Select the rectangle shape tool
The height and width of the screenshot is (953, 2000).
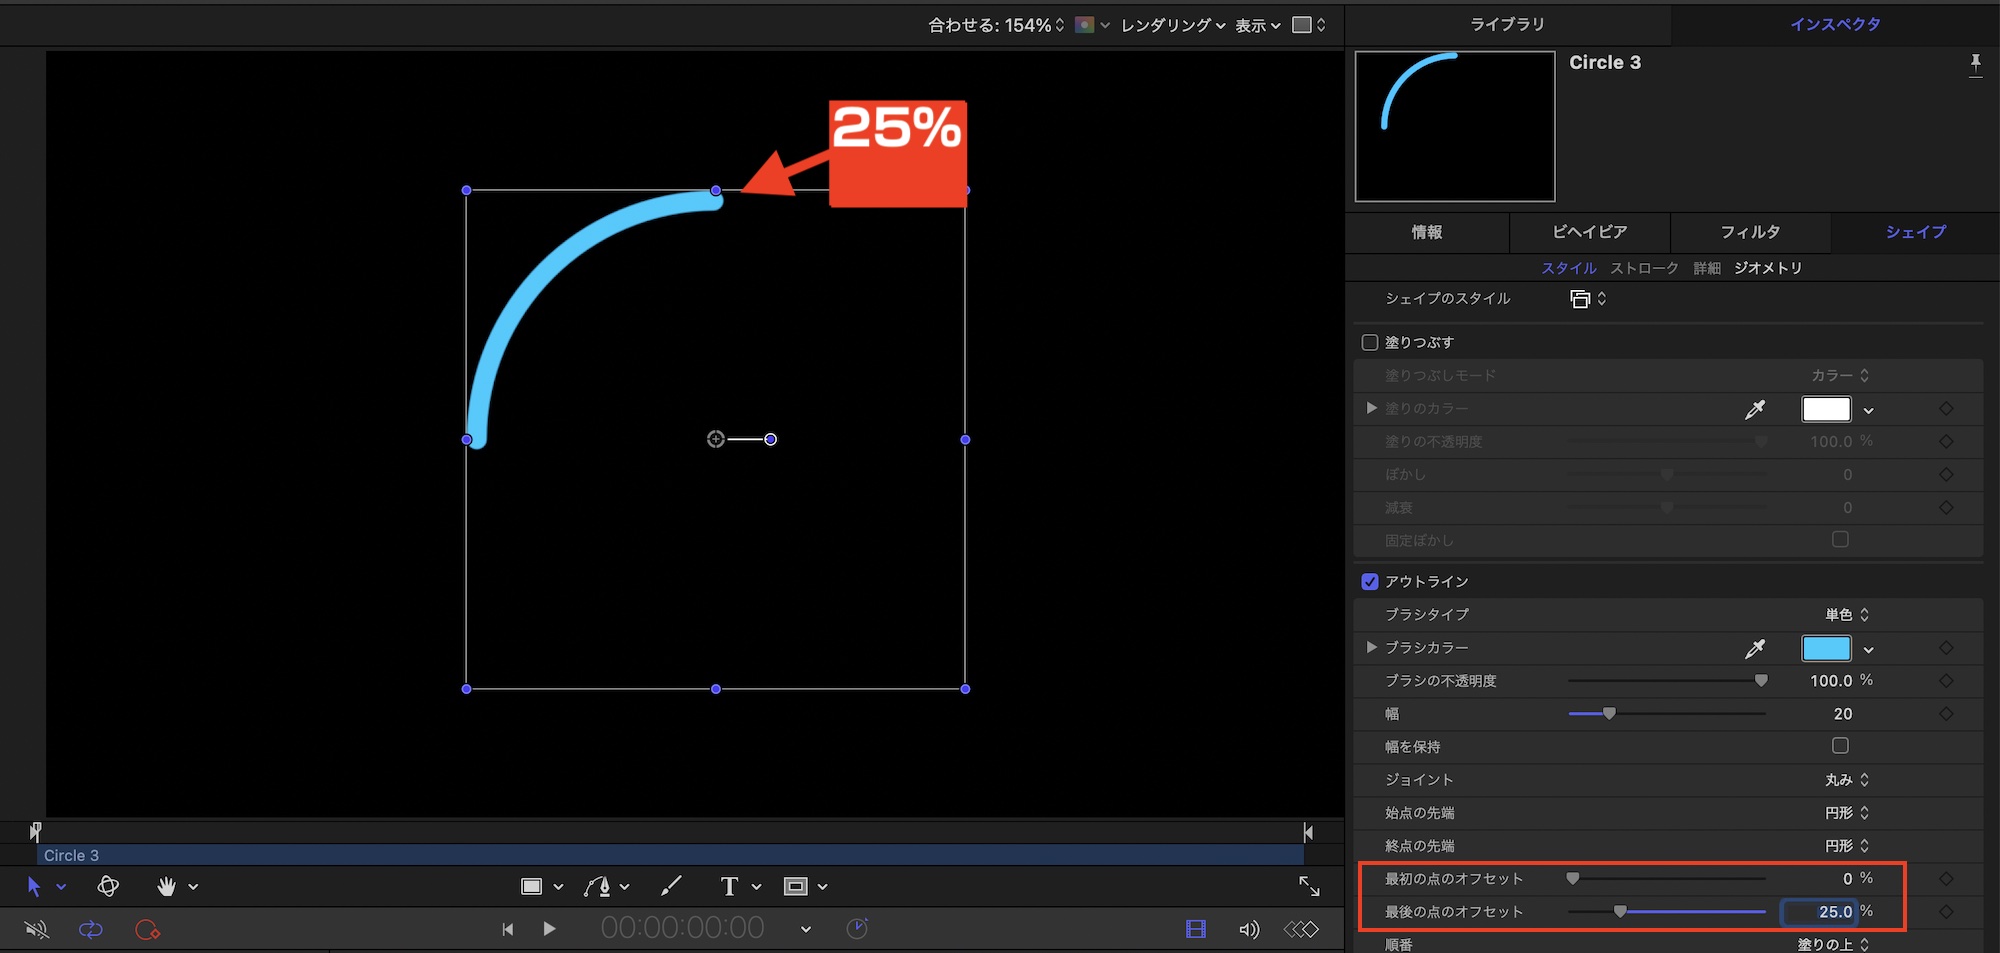[x=532, y=886]
